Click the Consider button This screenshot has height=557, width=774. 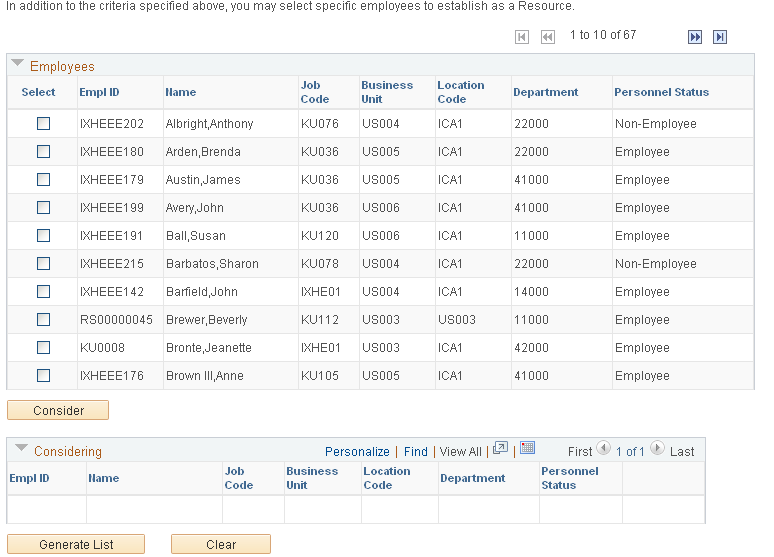point(58,410)
